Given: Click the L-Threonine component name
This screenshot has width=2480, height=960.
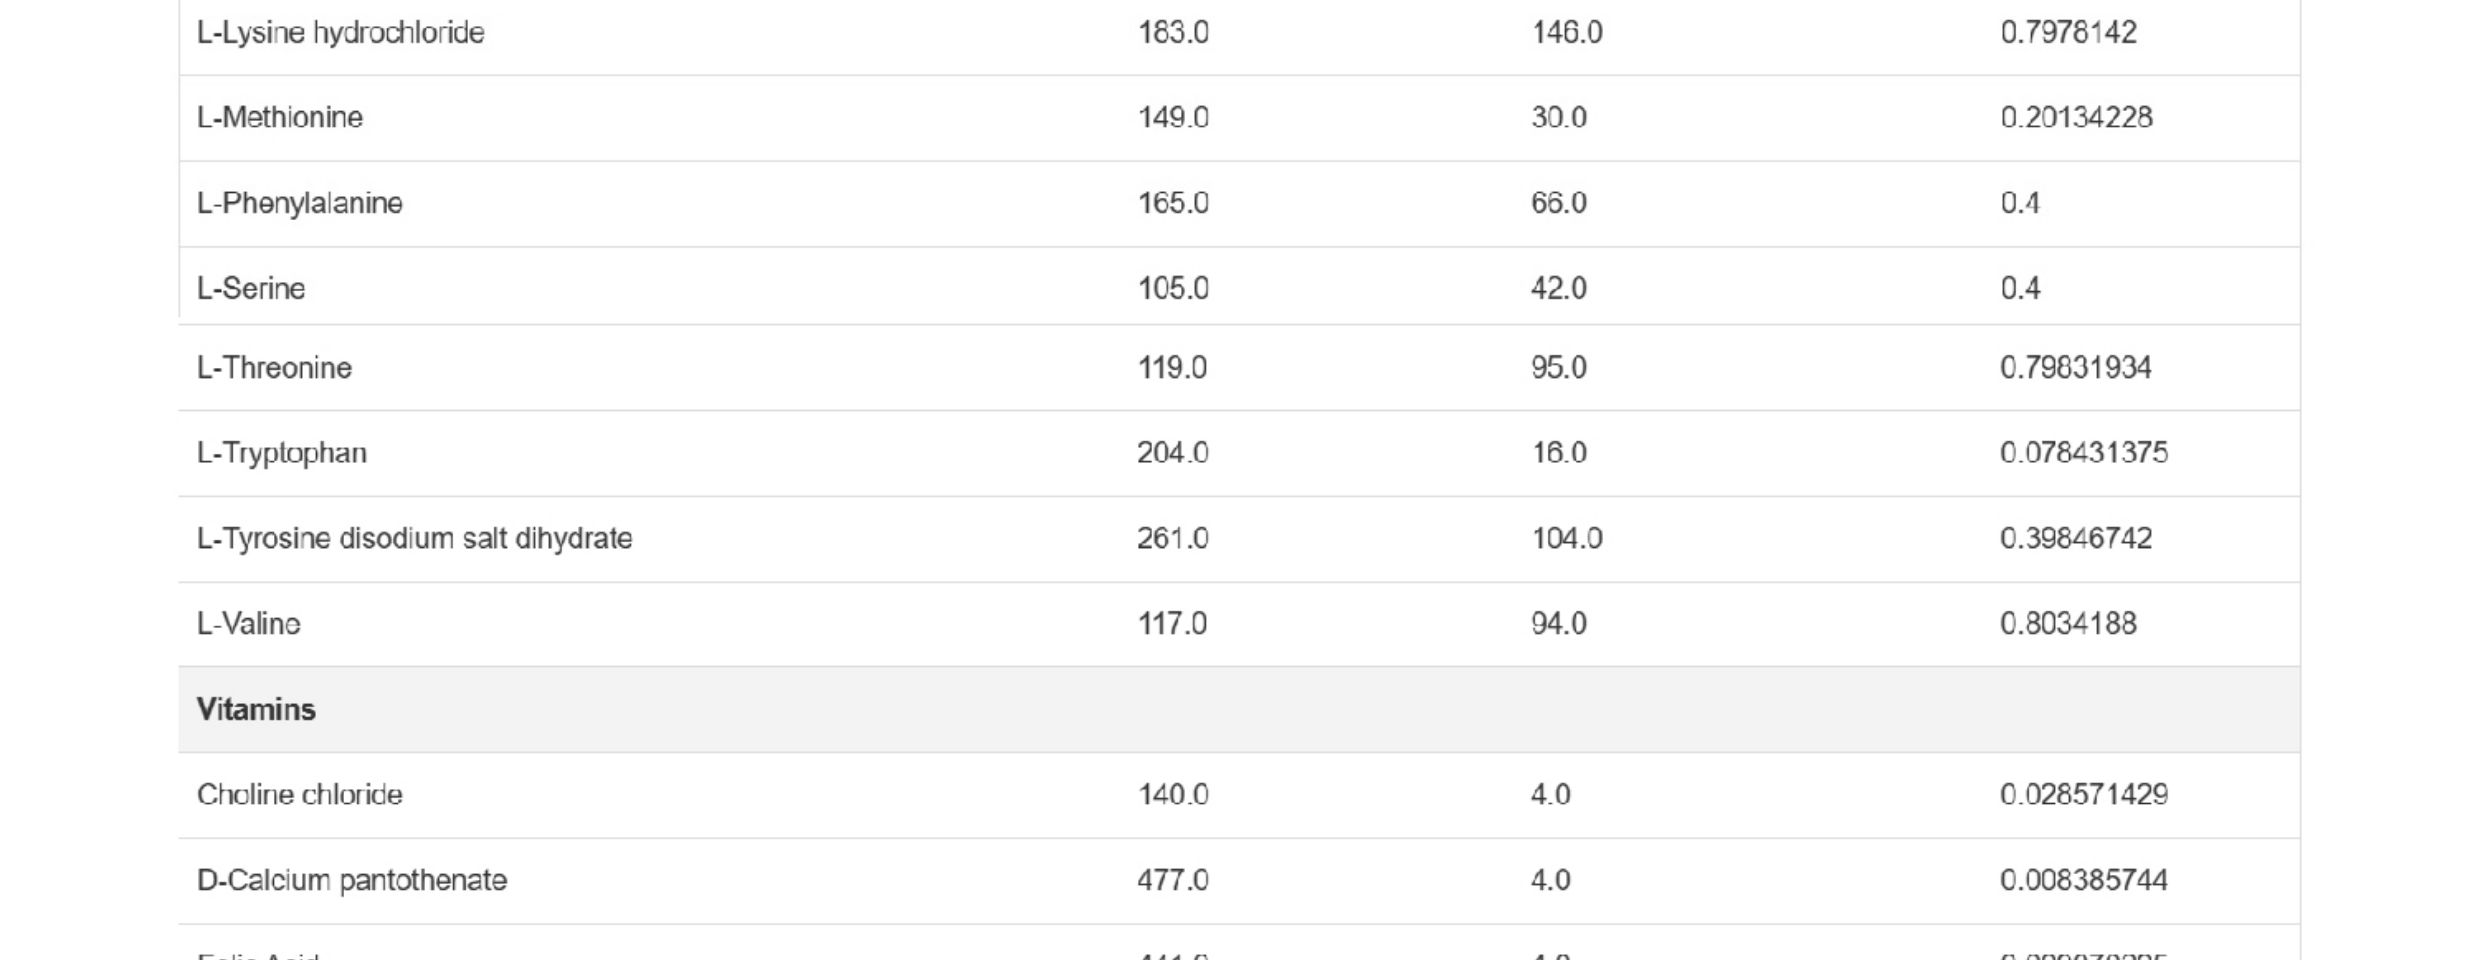Looking at the screenshot, I should (274, 368).
